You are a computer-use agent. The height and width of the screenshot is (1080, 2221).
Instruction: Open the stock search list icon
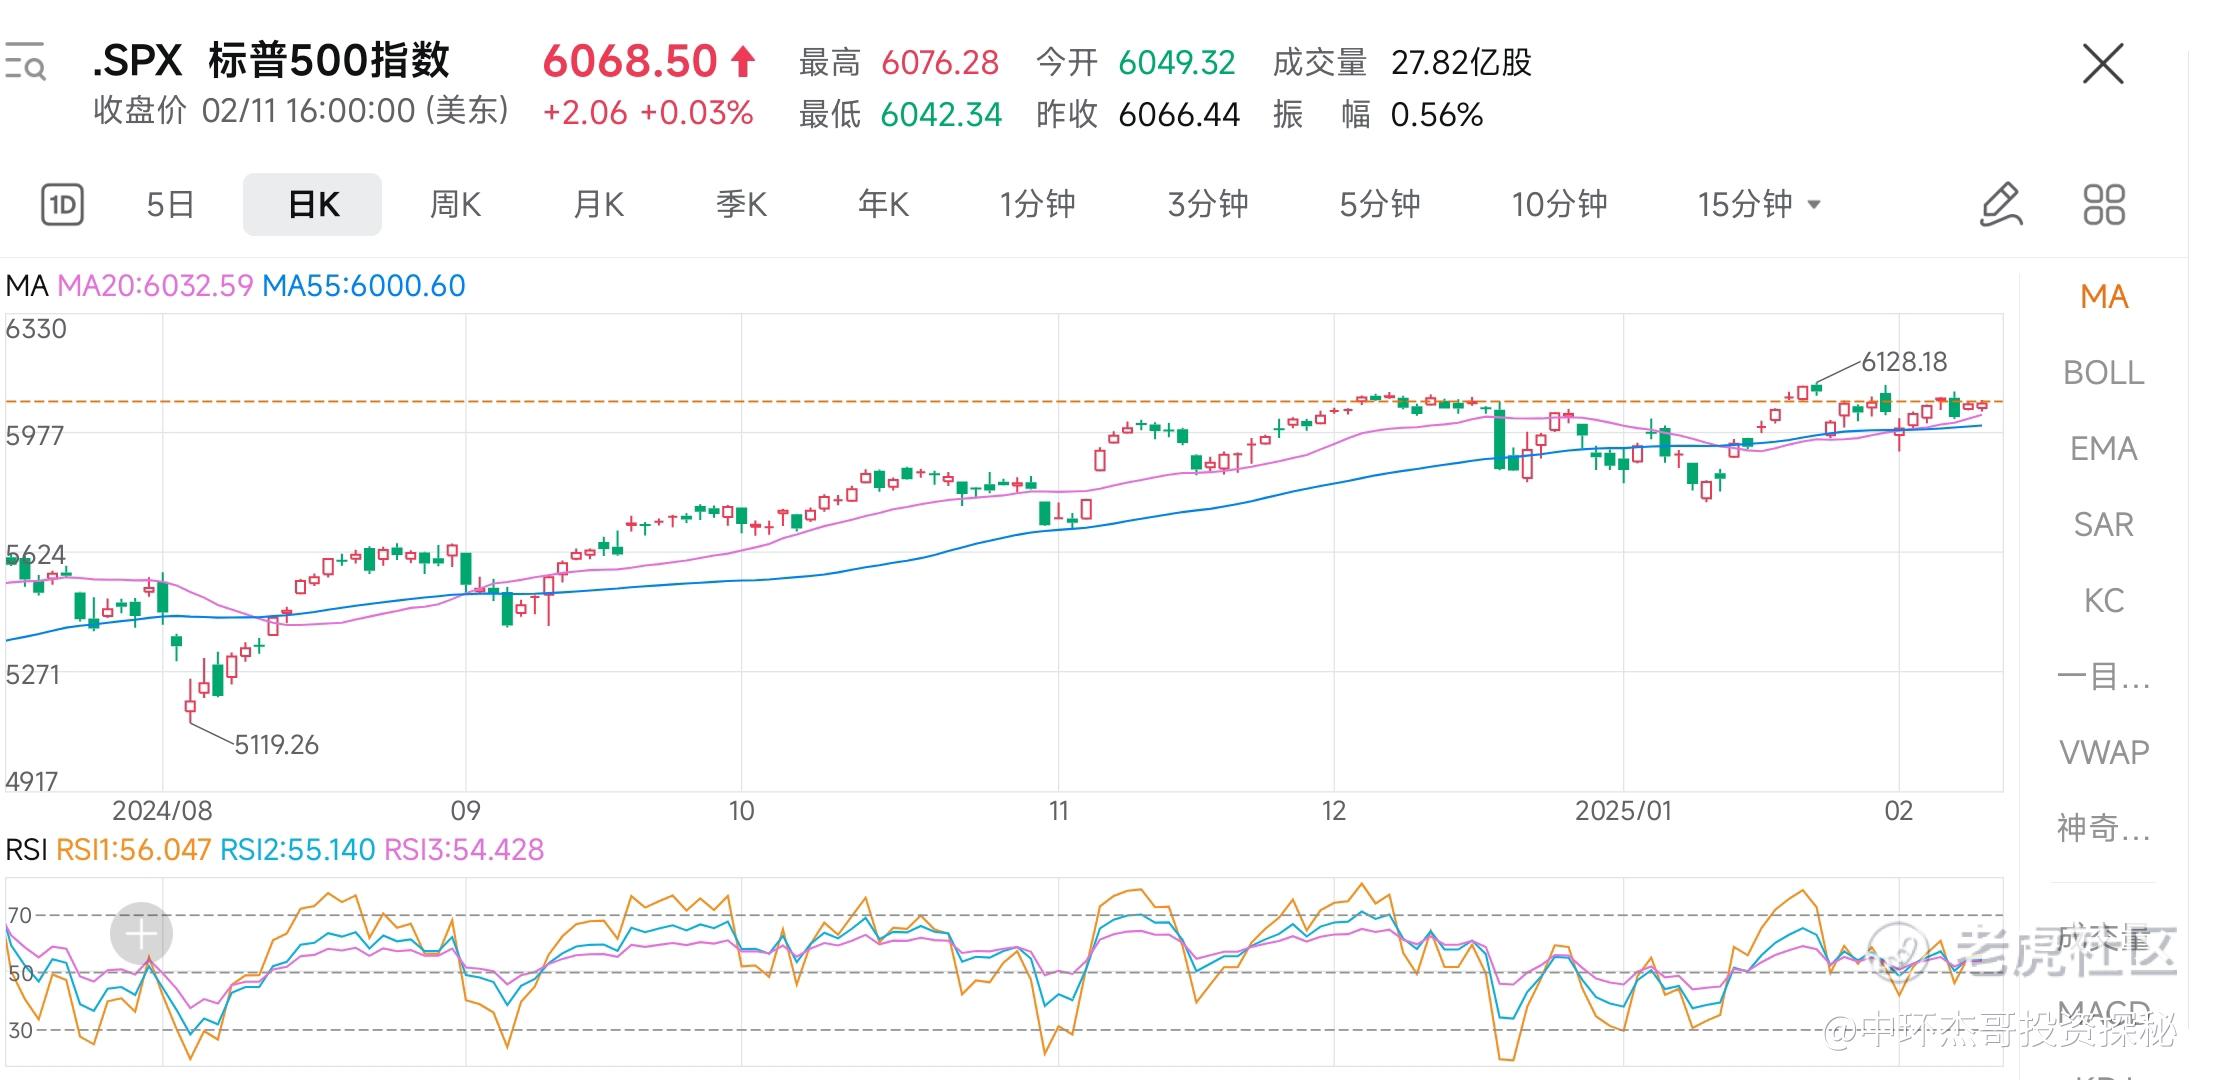tap(25, 62)
